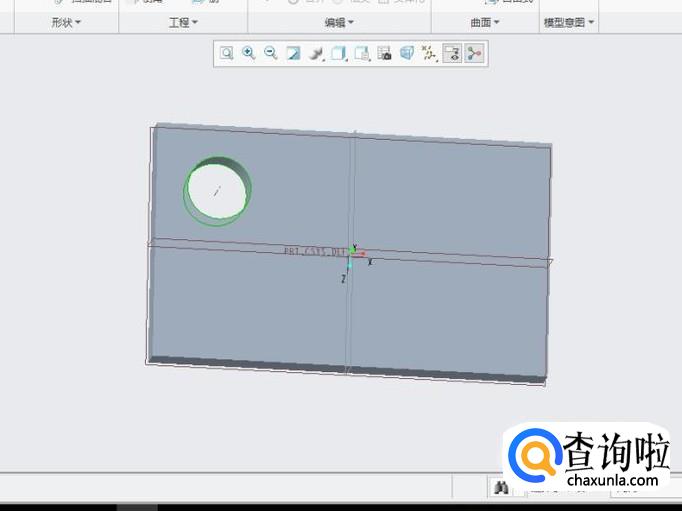Open the saved orientations list
This screenshot has height=511, width=682.
click(x=339, y=54)
